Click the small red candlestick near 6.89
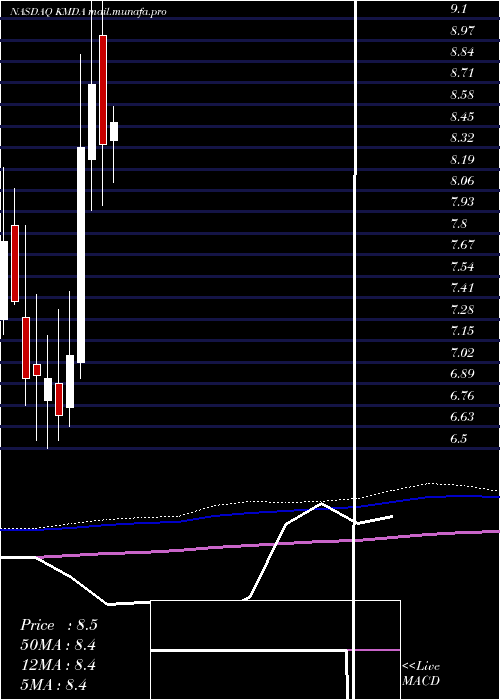This screenshot has width=500, height=700. coord(37,370)
